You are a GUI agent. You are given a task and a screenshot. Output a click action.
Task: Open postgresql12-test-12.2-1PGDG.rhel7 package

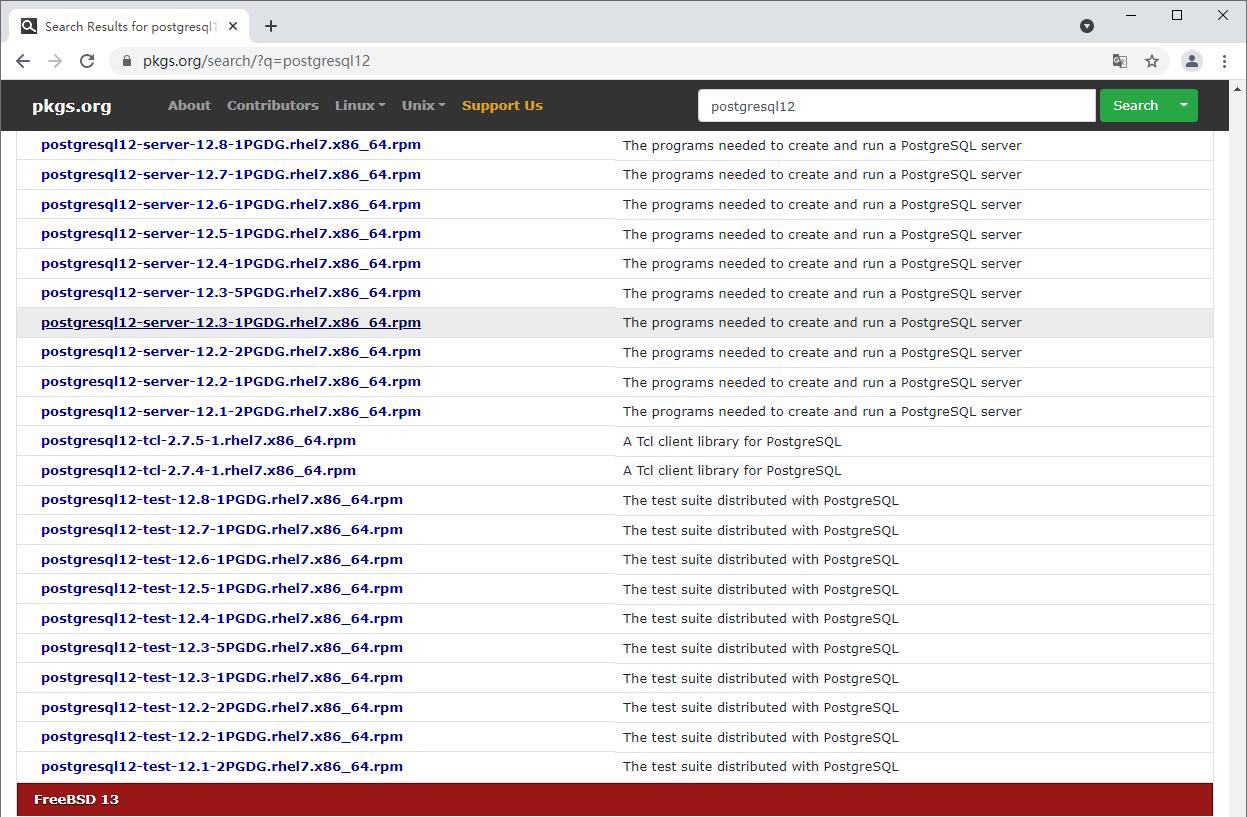coord(222,736)
